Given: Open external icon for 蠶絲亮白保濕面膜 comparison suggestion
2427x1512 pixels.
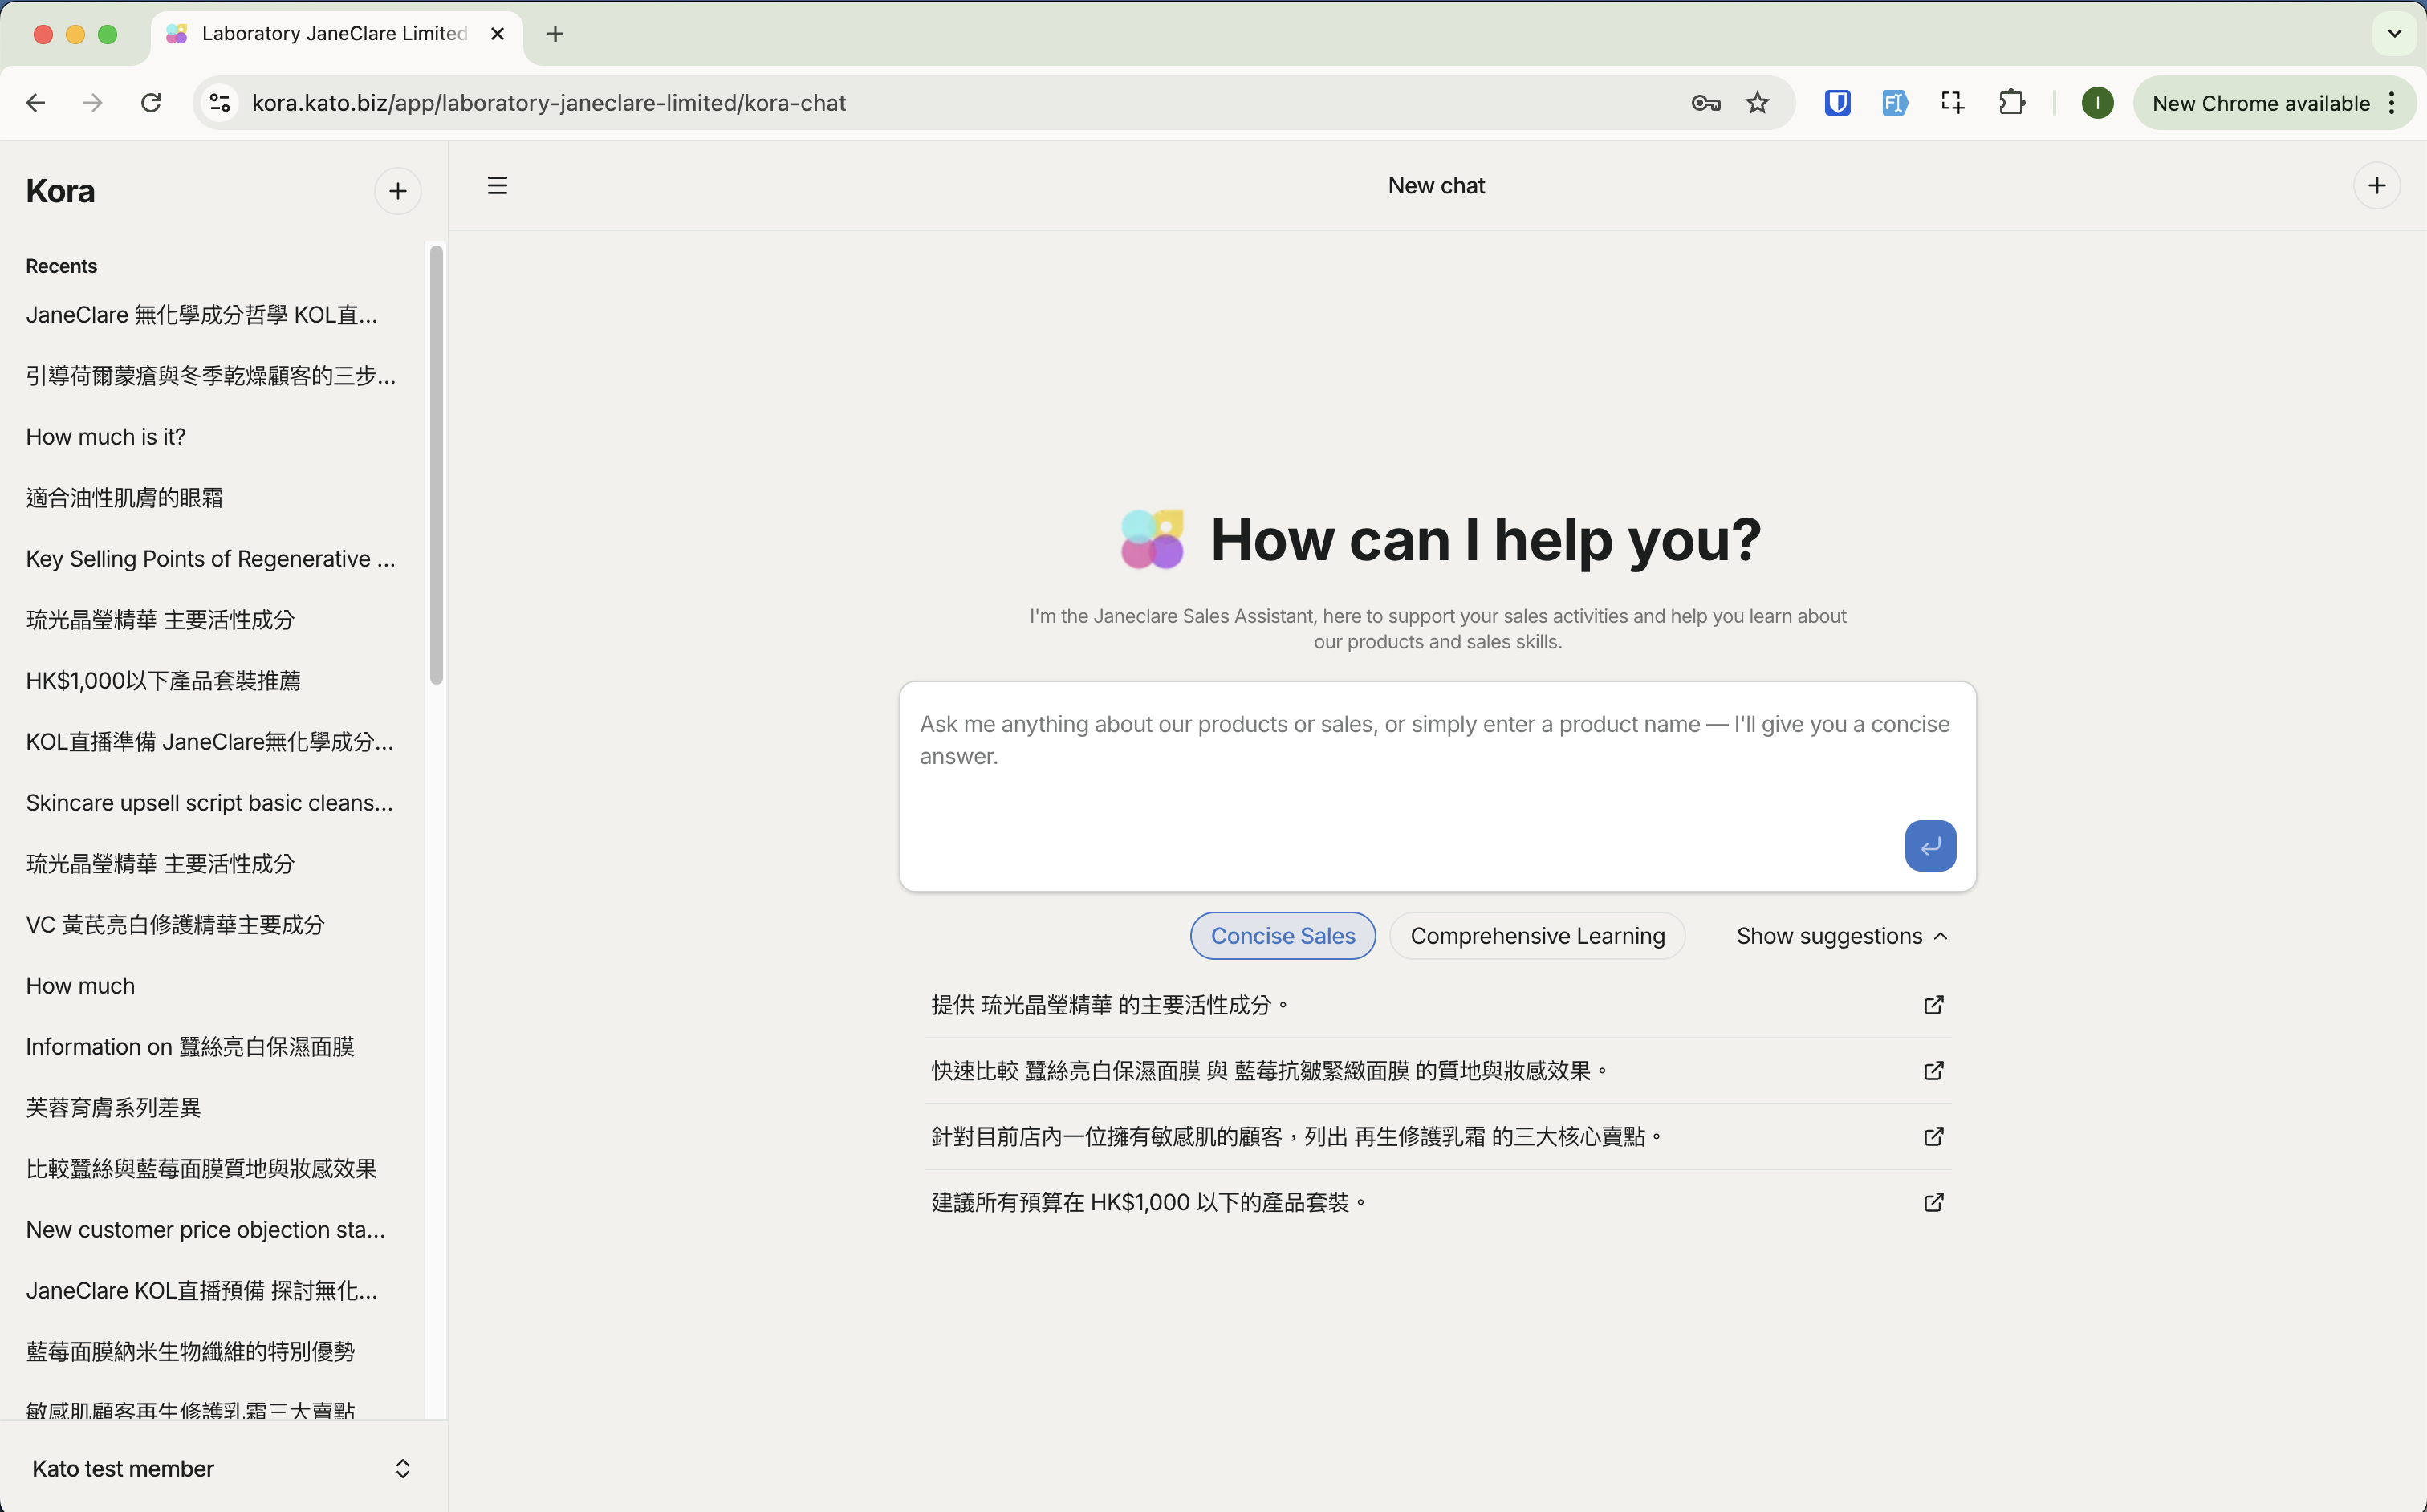Looking at the screenshot, I should click(1933, 1071).
